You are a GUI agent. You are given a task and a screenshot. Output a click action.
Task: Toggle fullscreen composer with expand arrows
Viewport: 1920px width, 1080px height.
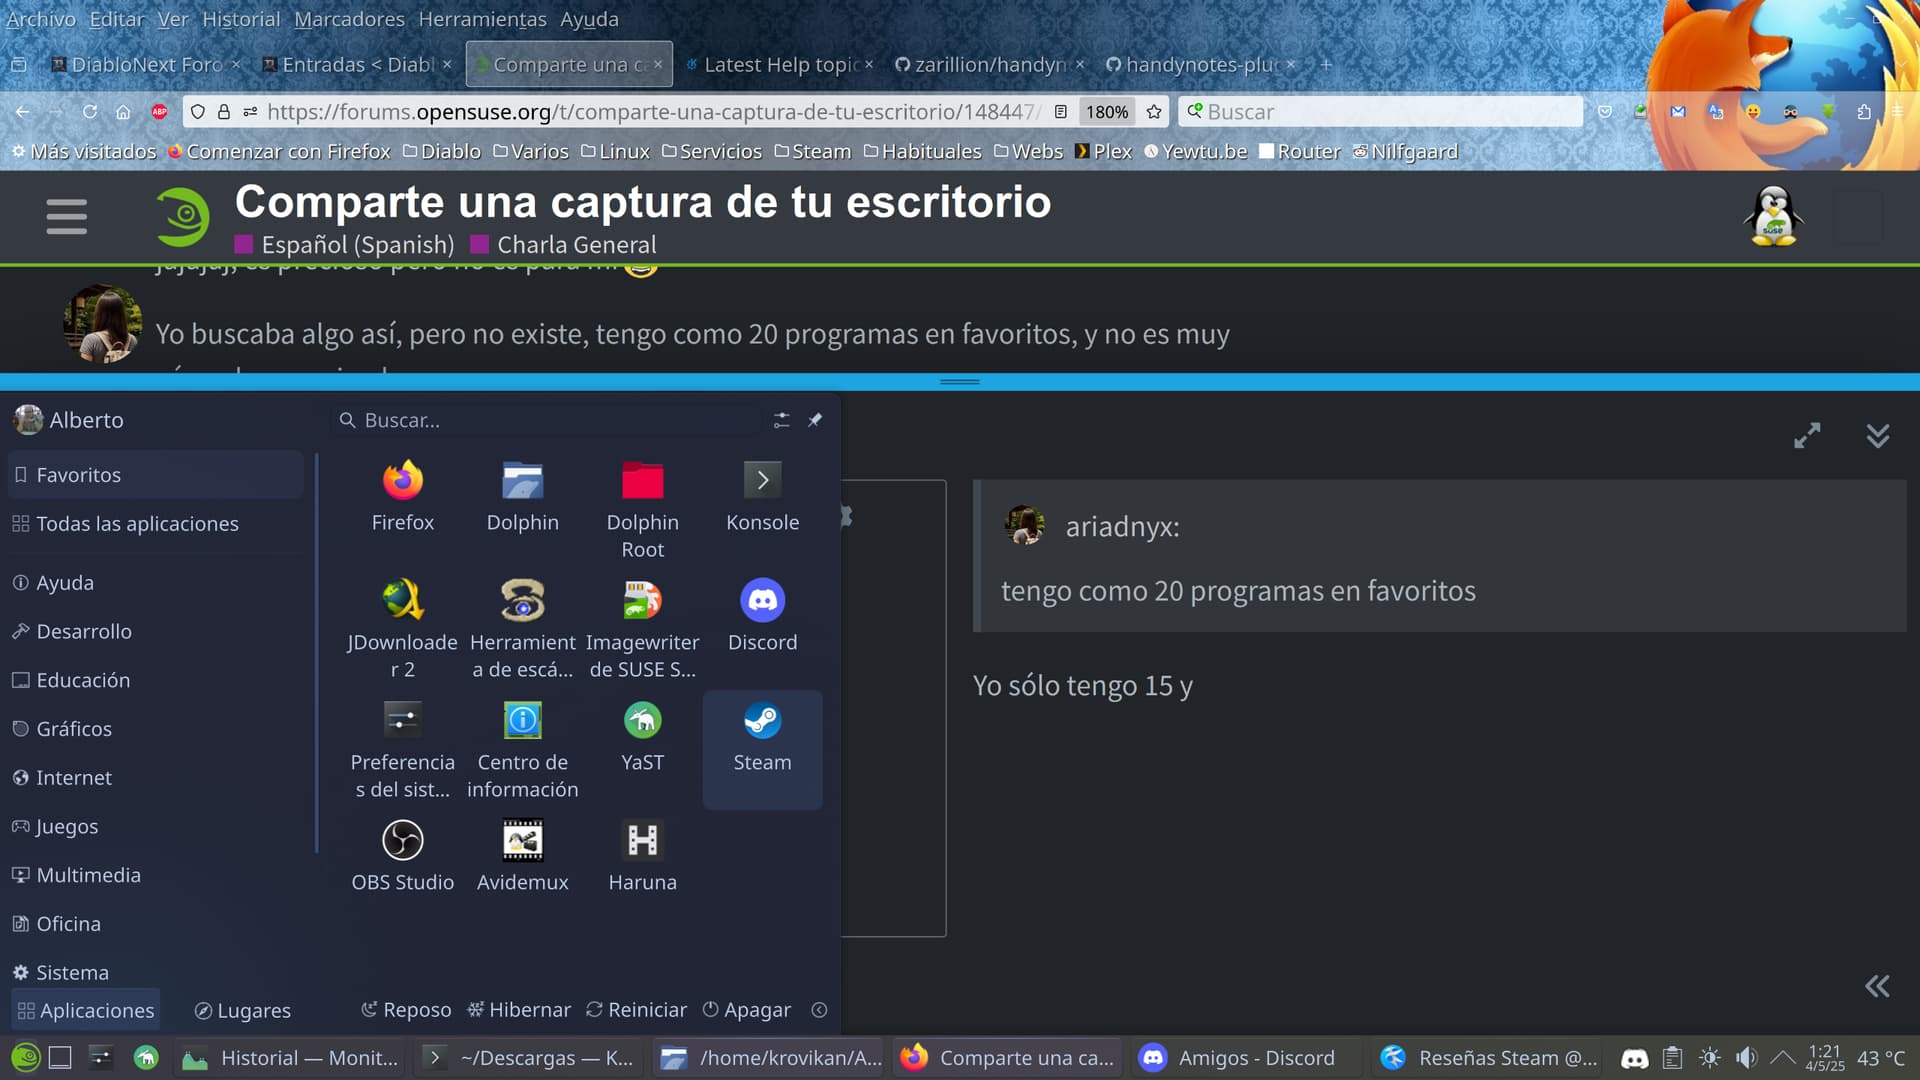pos(1807,436)
